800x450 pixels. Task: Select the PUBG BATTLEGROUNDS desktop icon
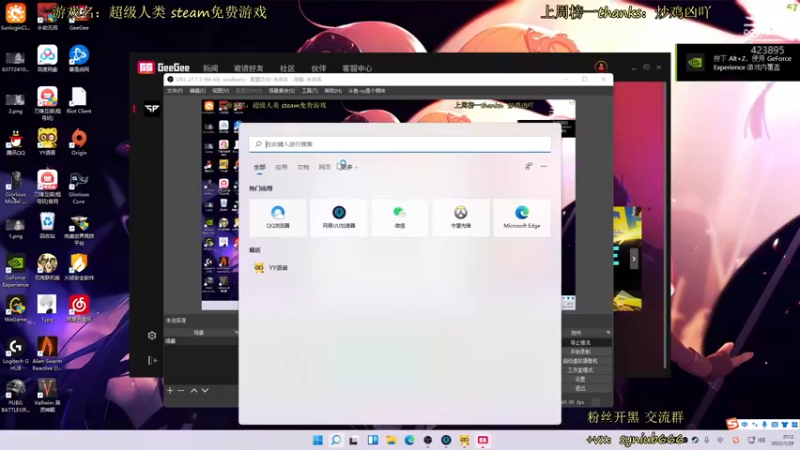coord(15,395)
